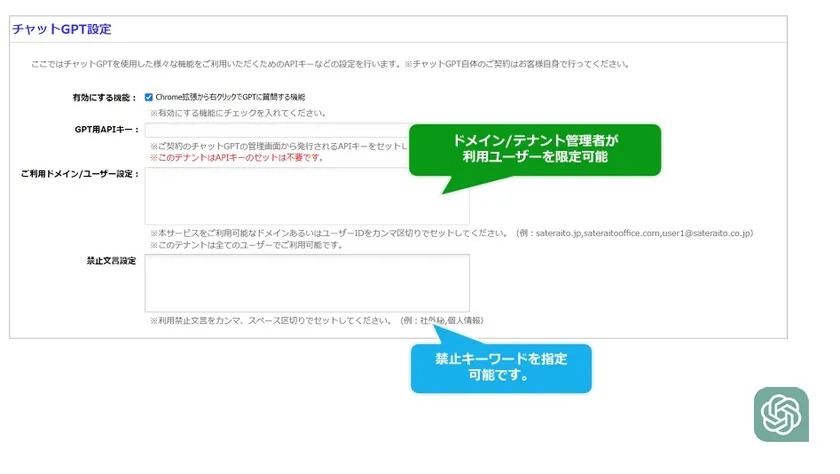Toggle the Chrome拡張 GPT質問機能 checkbox
Screen dimensions: 840x474
click(x=148, y=97)
